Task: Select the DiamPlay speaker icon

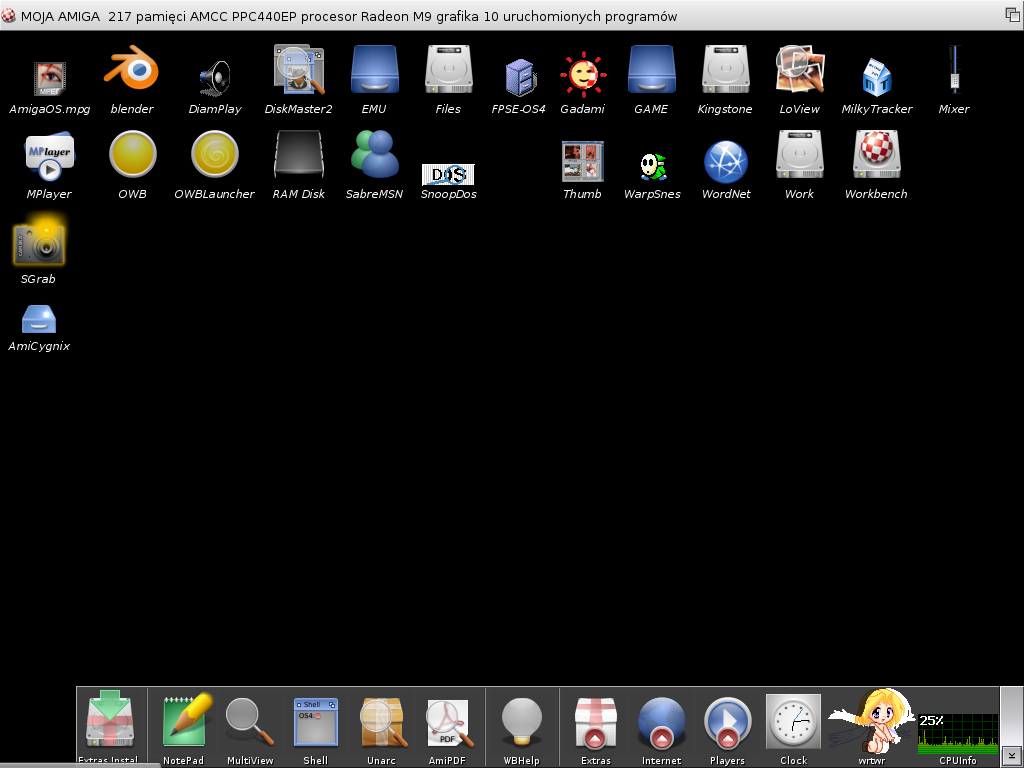Action: pos(215,78)
